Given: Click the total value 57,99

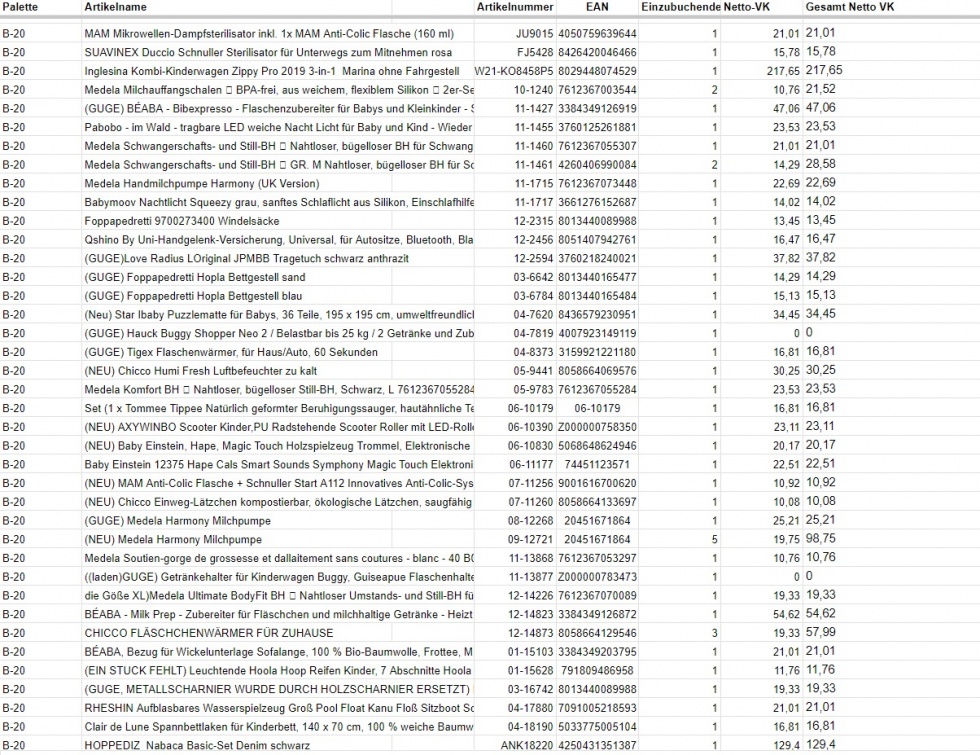Looking at the screenshot, I should tap(821, 632).
